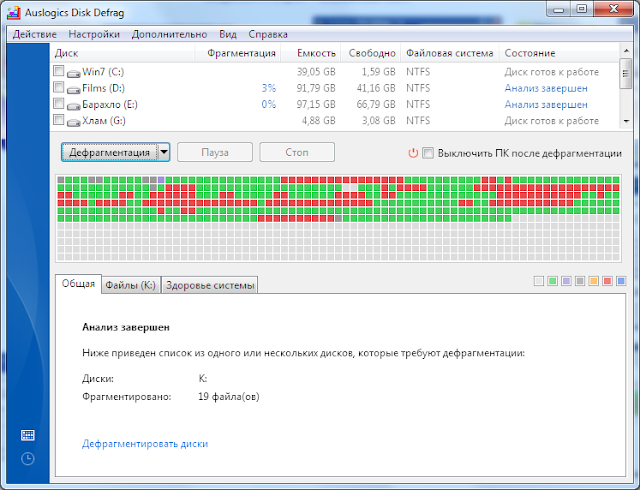This screenshot has height=490, width=640.
Task: Click the 19 файла(ов) value
Action: pos(229,396)
